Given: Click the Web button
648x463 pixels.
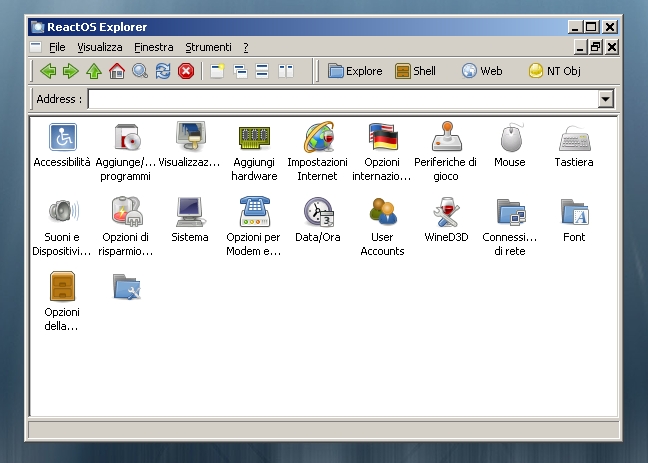Looking at the screenshot, I should (482, 71).
